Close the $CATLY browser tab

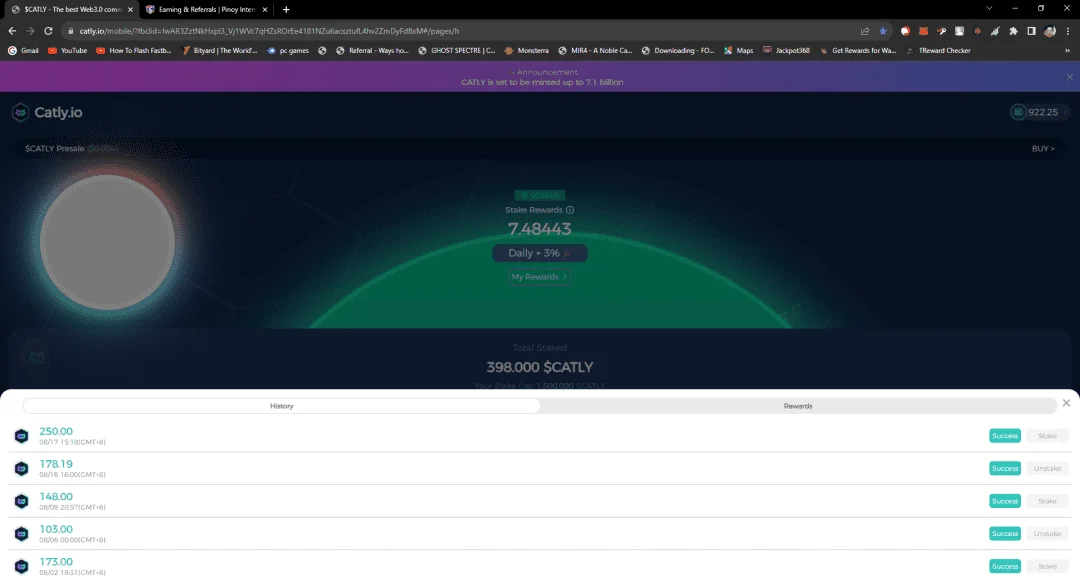click(x=130, y=10)
